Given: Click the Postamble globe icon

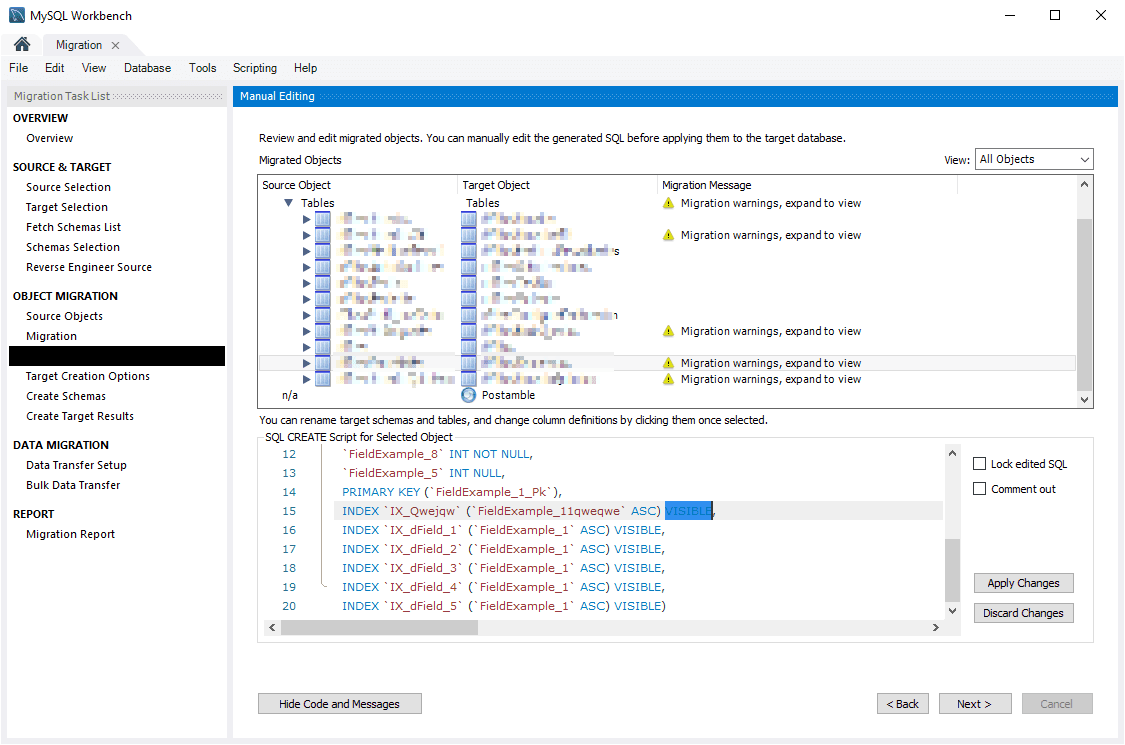Looking at the screenshot, I should pos(467,394).
